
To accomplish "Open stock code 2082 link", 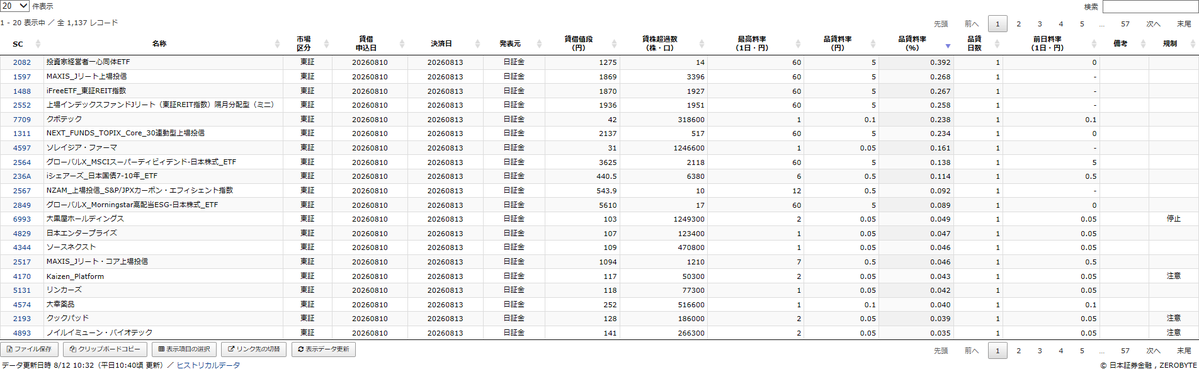I will (22, 62).
